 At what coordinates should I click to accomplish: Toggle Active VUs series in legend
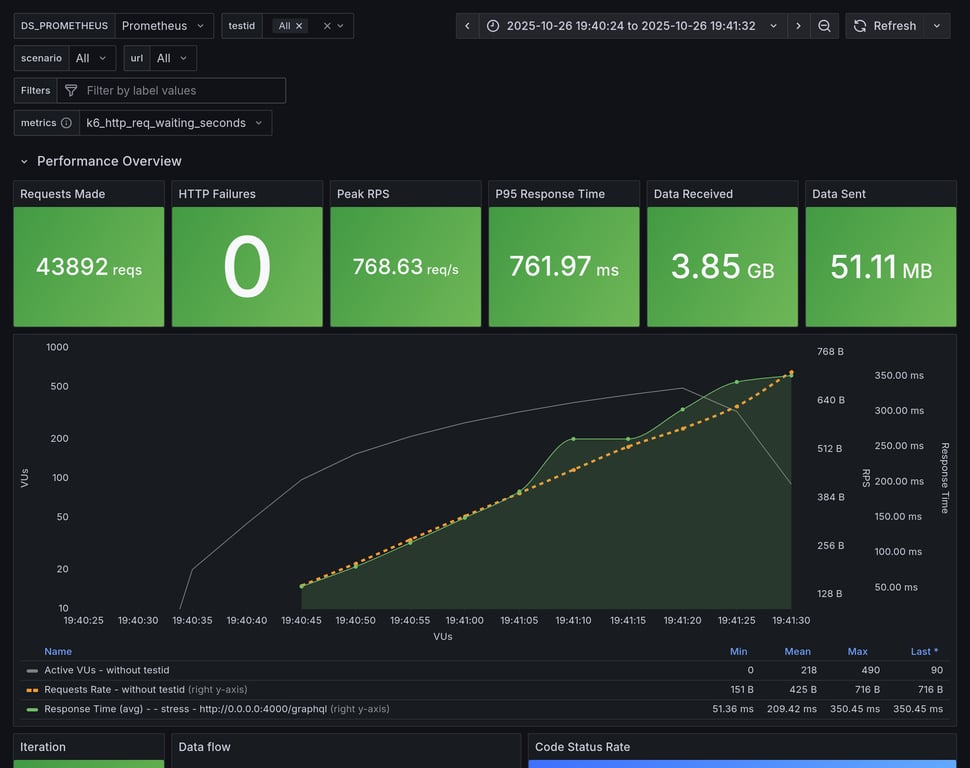pyautogui.click(x=107, y=671)
